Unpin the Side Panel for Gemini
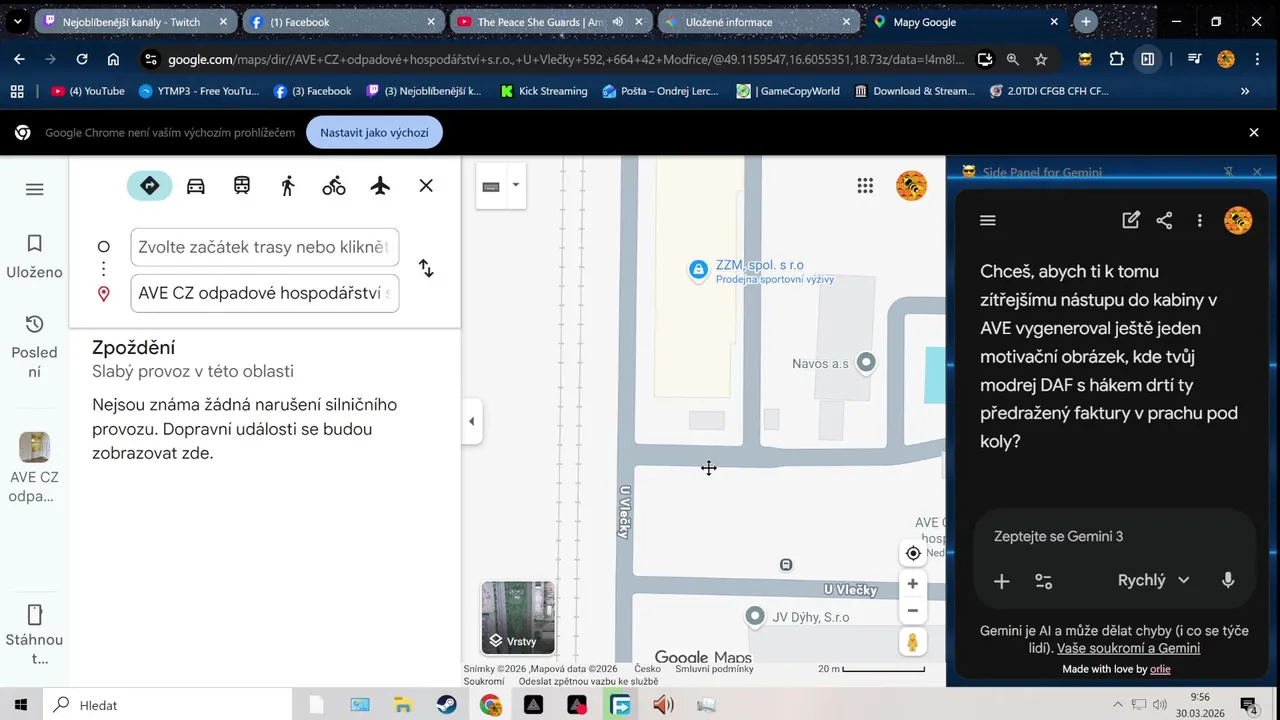1280x720 pixels. tap(1229, 172)
